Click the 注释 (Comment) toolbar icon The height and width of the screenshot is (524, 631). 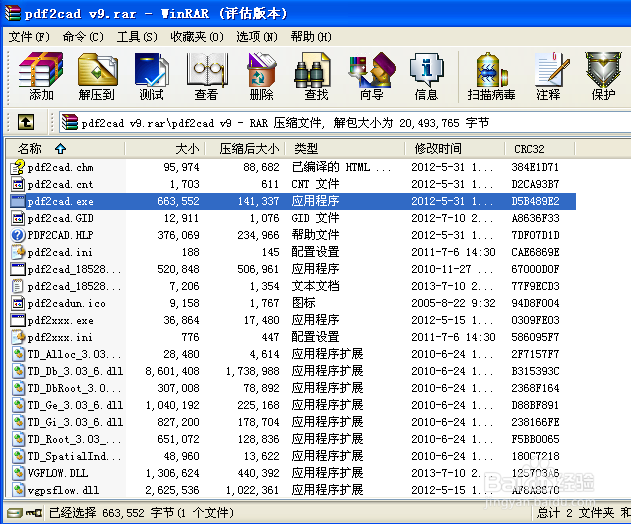point(549,76)
